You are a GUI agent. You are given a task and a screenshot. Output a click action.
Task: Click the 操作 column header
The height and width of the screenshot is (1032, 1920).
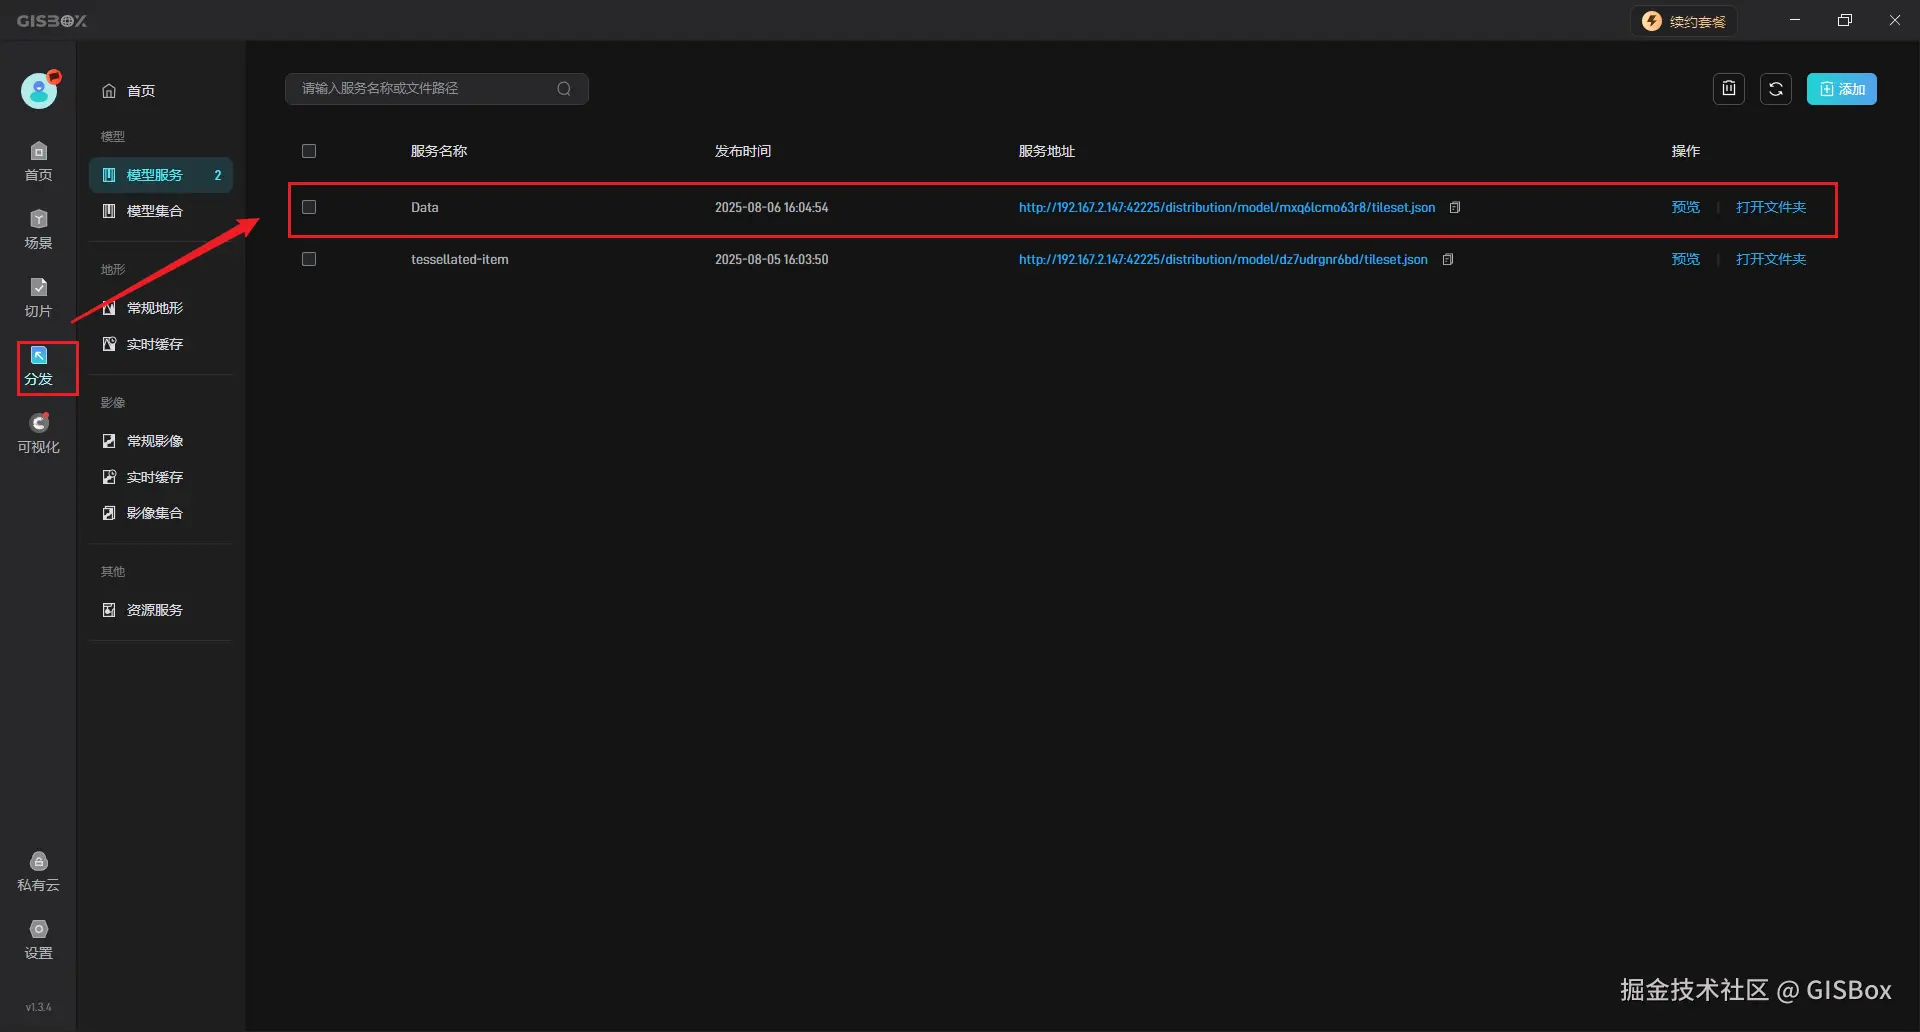pyautogui.click(x=1686, y=151)
